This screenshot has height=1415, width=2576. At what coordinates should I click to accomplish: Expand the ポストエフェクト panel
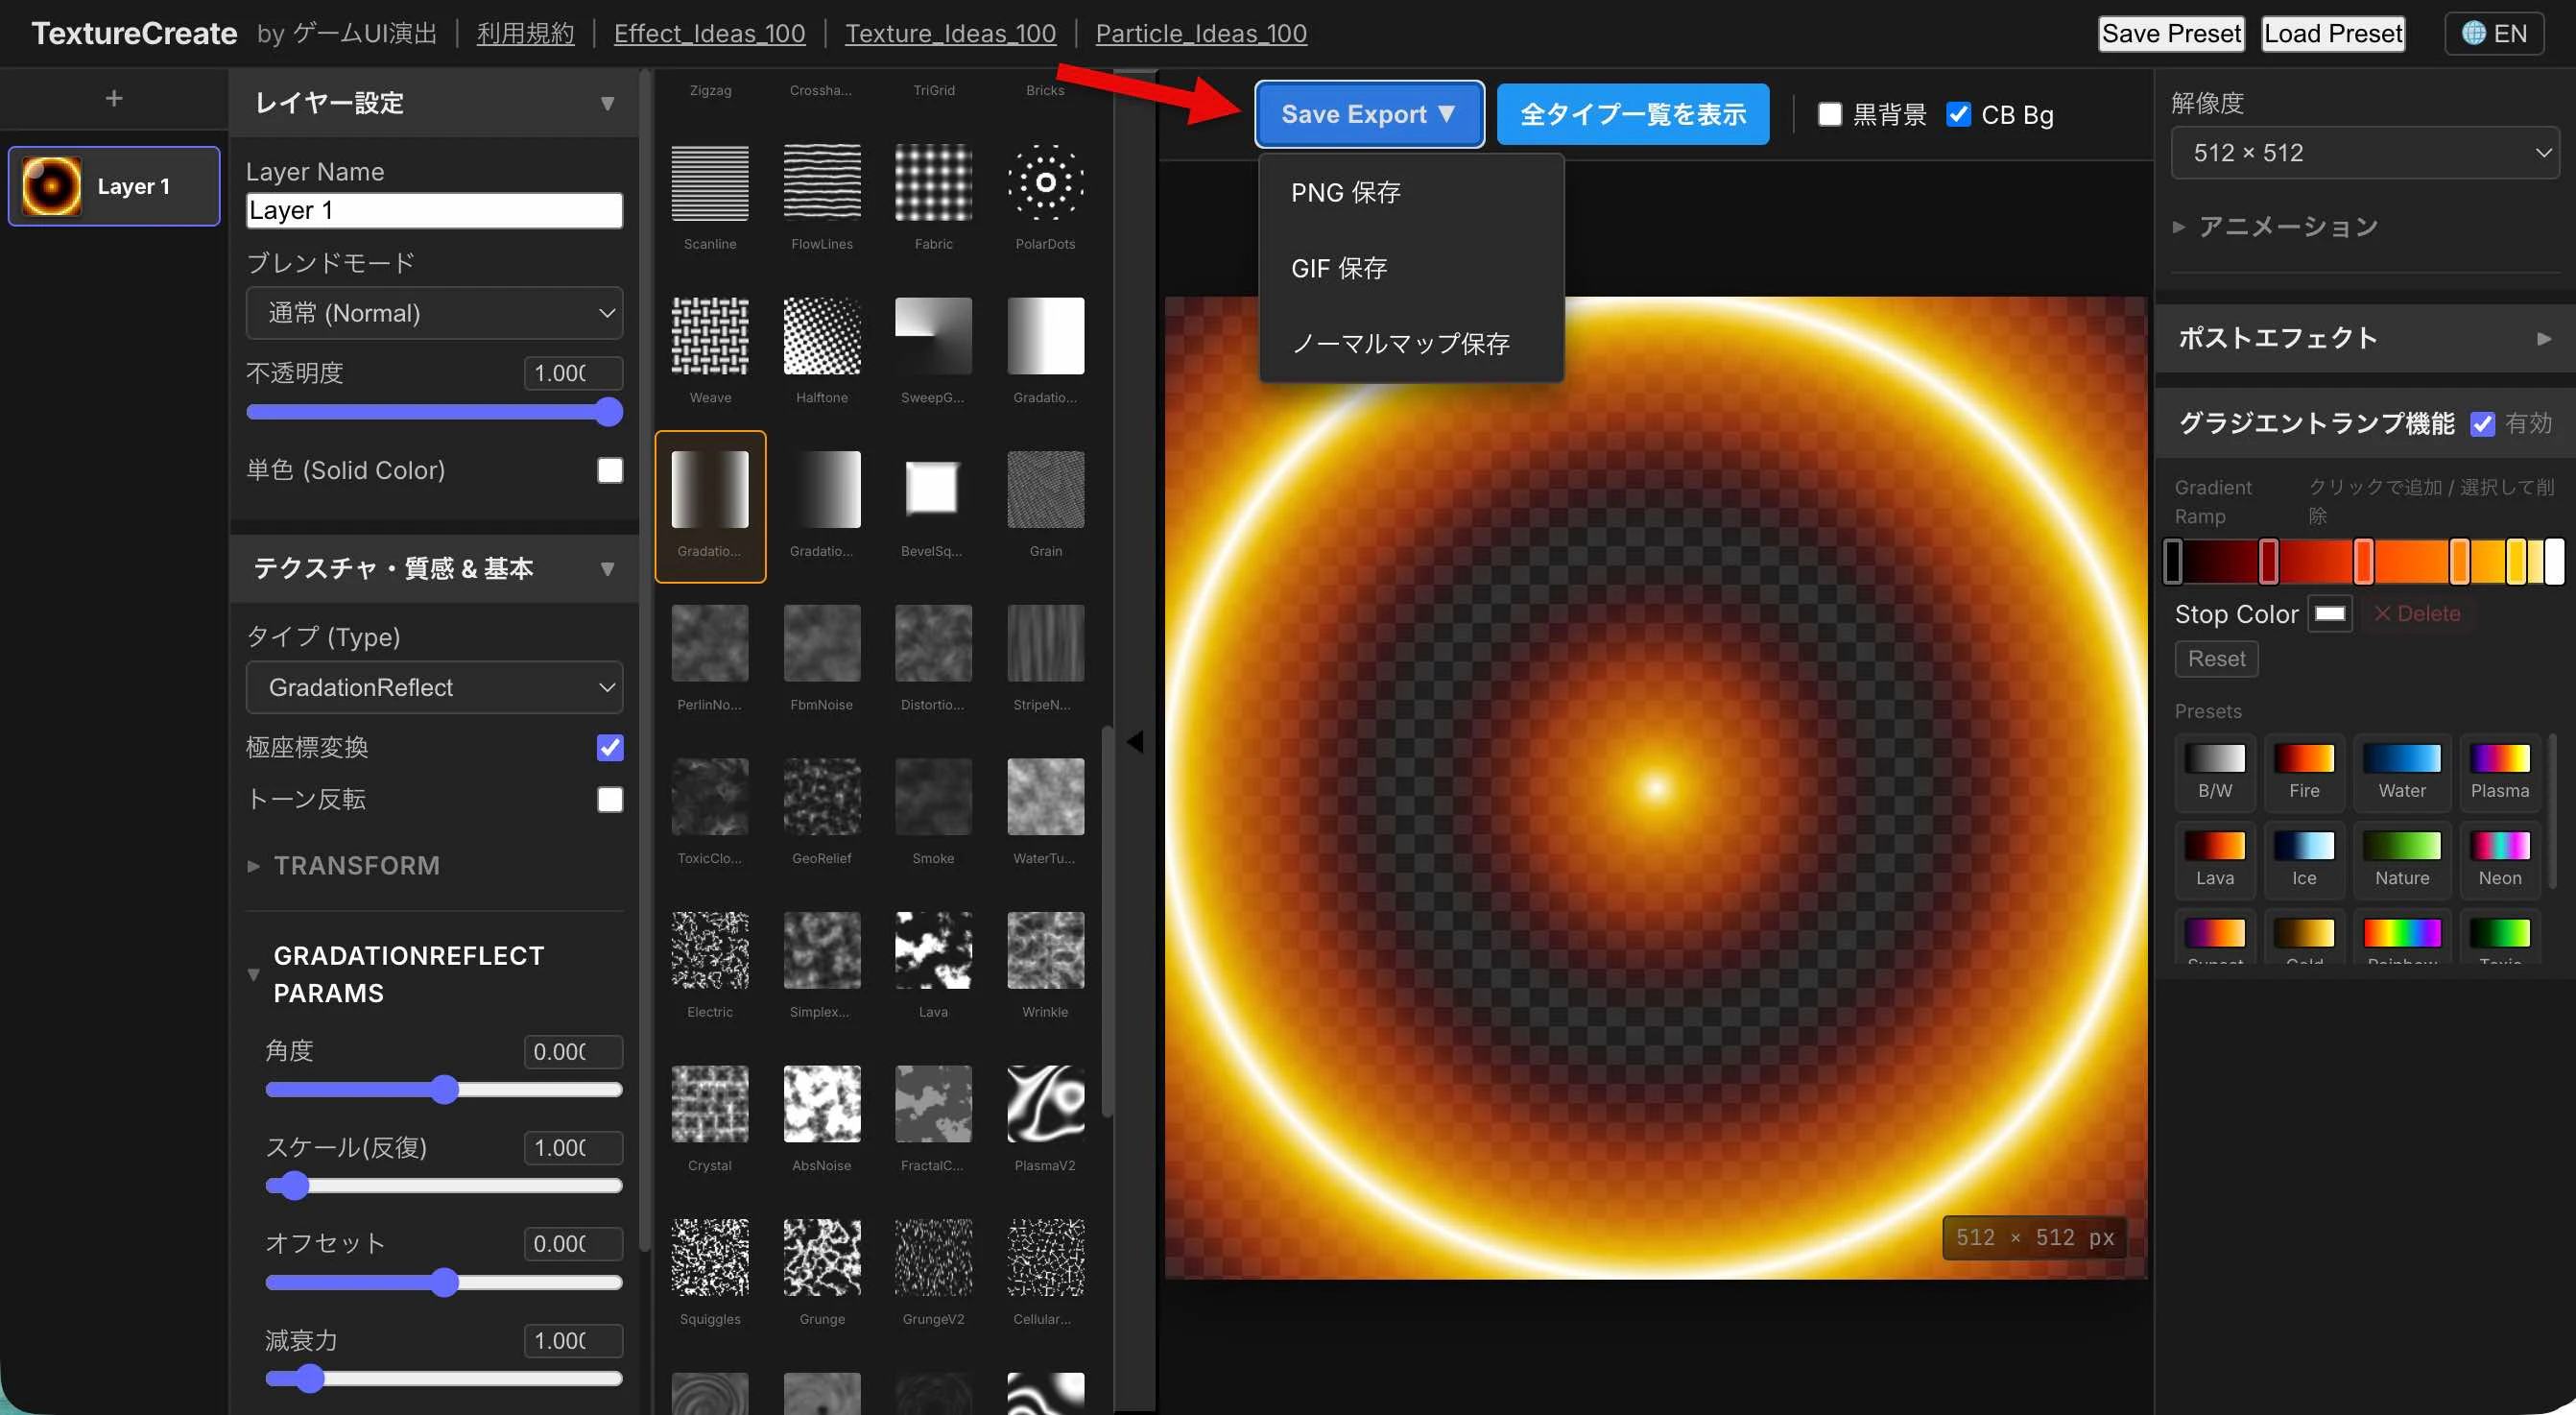tap(2364, 338)
